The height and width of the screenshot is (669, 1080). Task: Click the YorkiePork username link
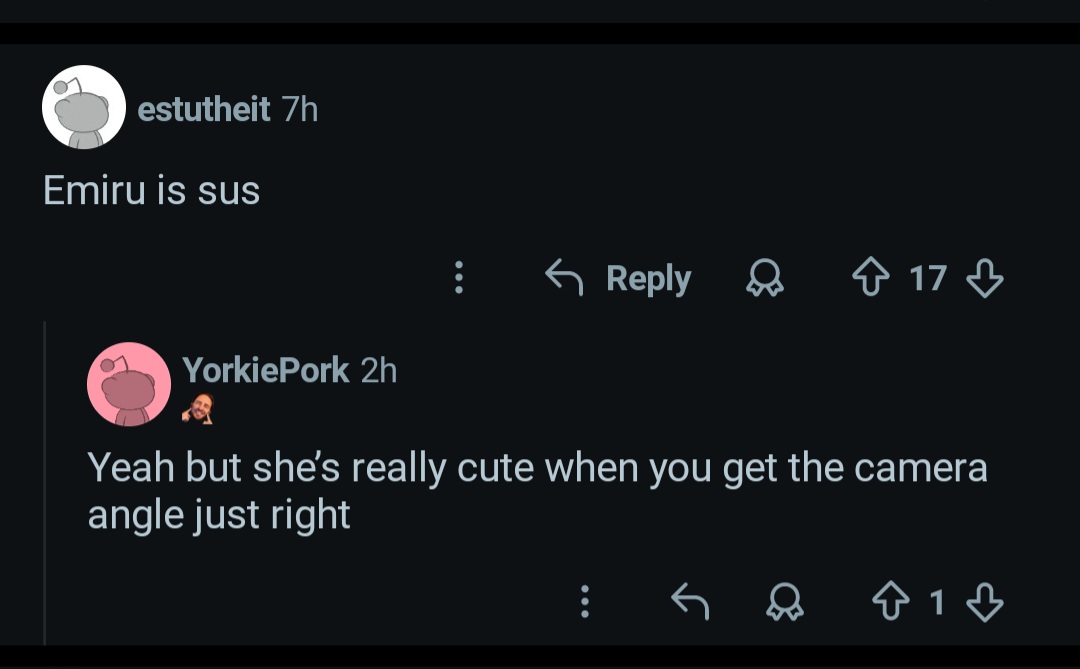coord(265,370)
